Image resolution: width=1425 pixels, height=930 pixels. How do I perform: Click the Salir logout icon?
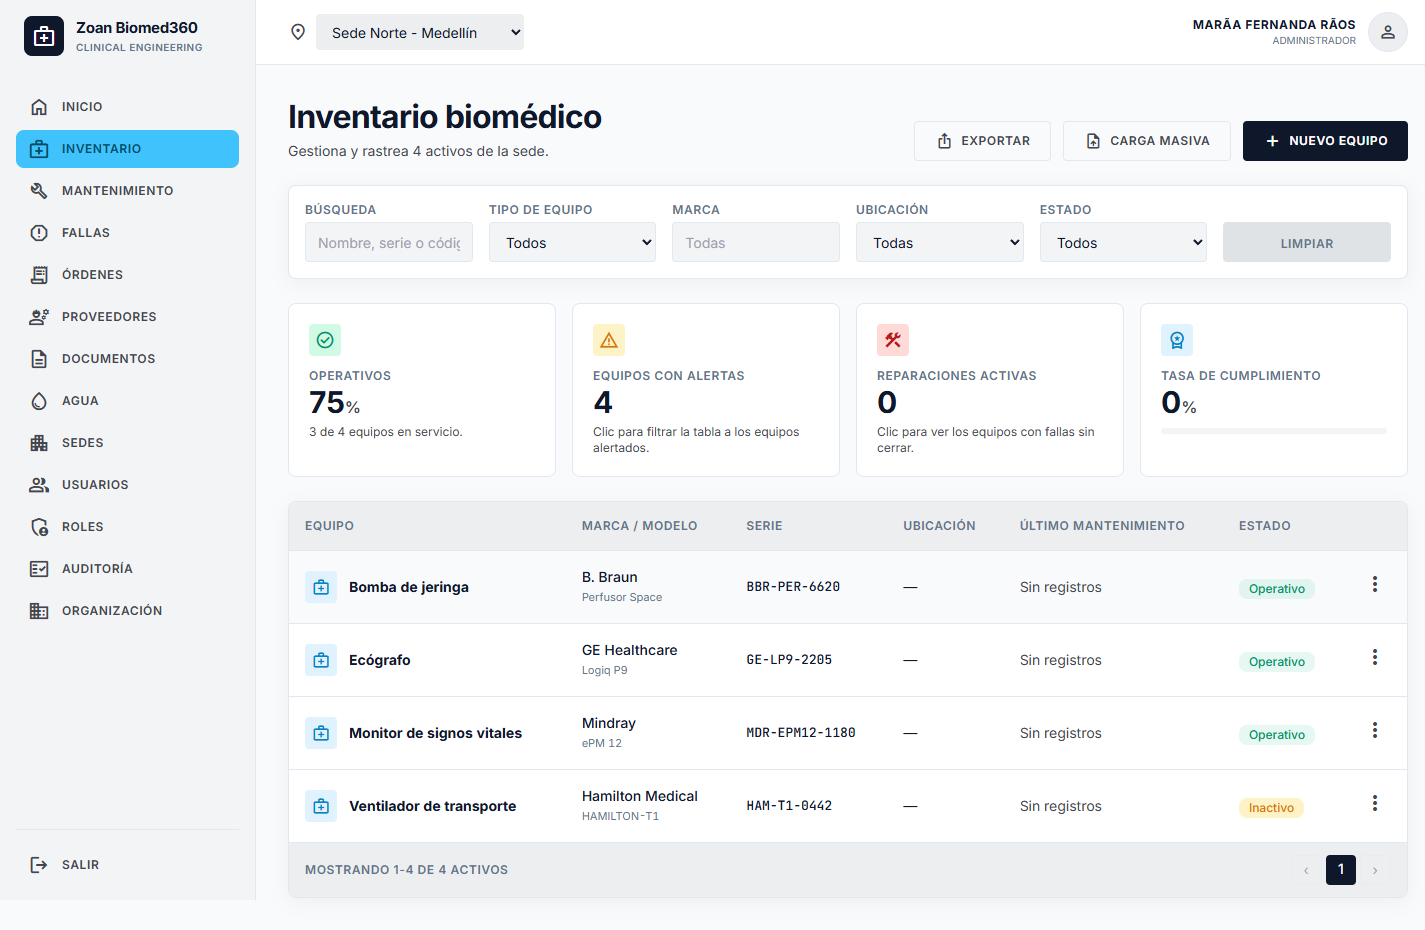[39, 865]
